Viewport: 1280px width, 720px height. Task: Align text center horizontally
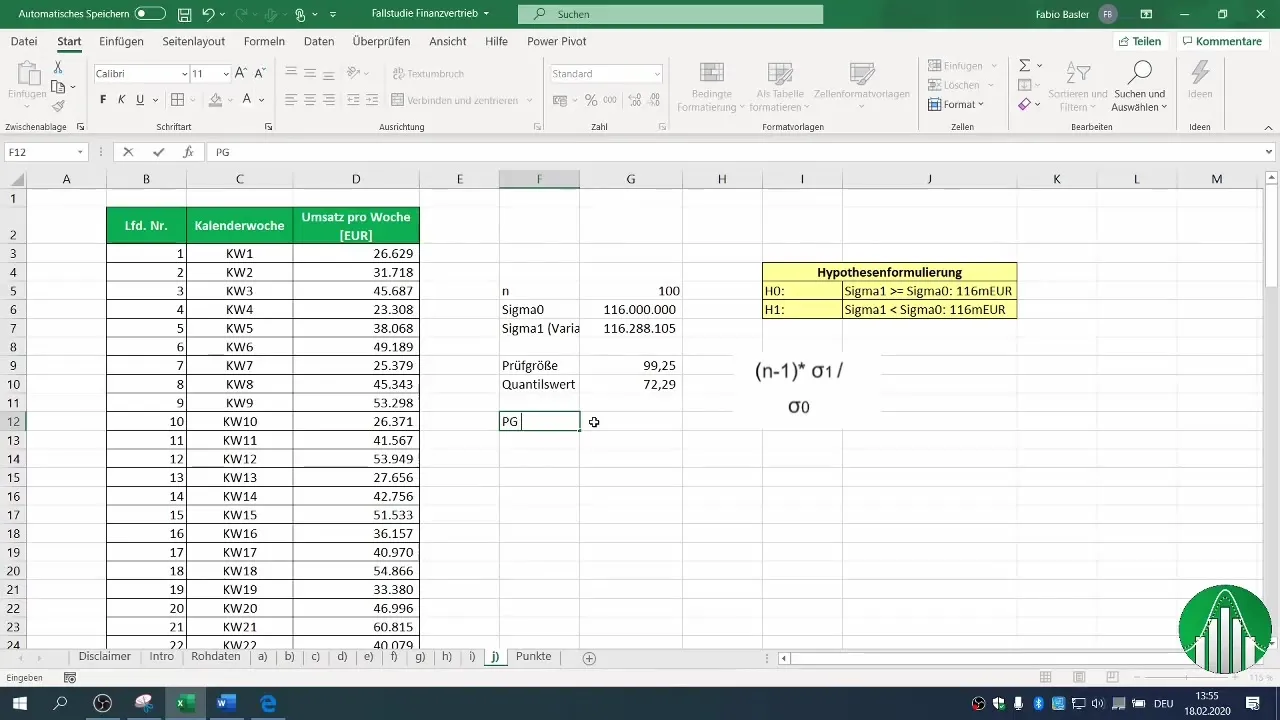(x=310, y=100)
